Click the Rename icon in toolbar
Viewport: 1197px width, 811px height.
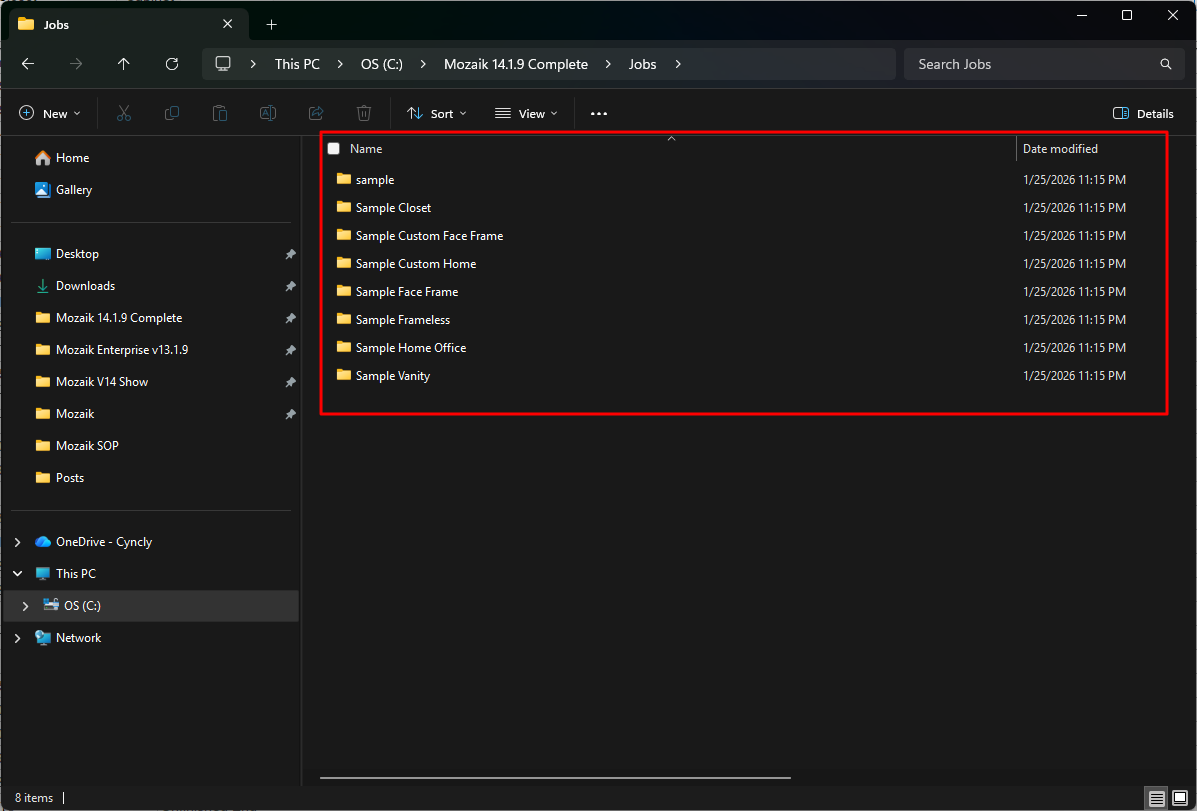pyautogui.click(x=268, y=114)
